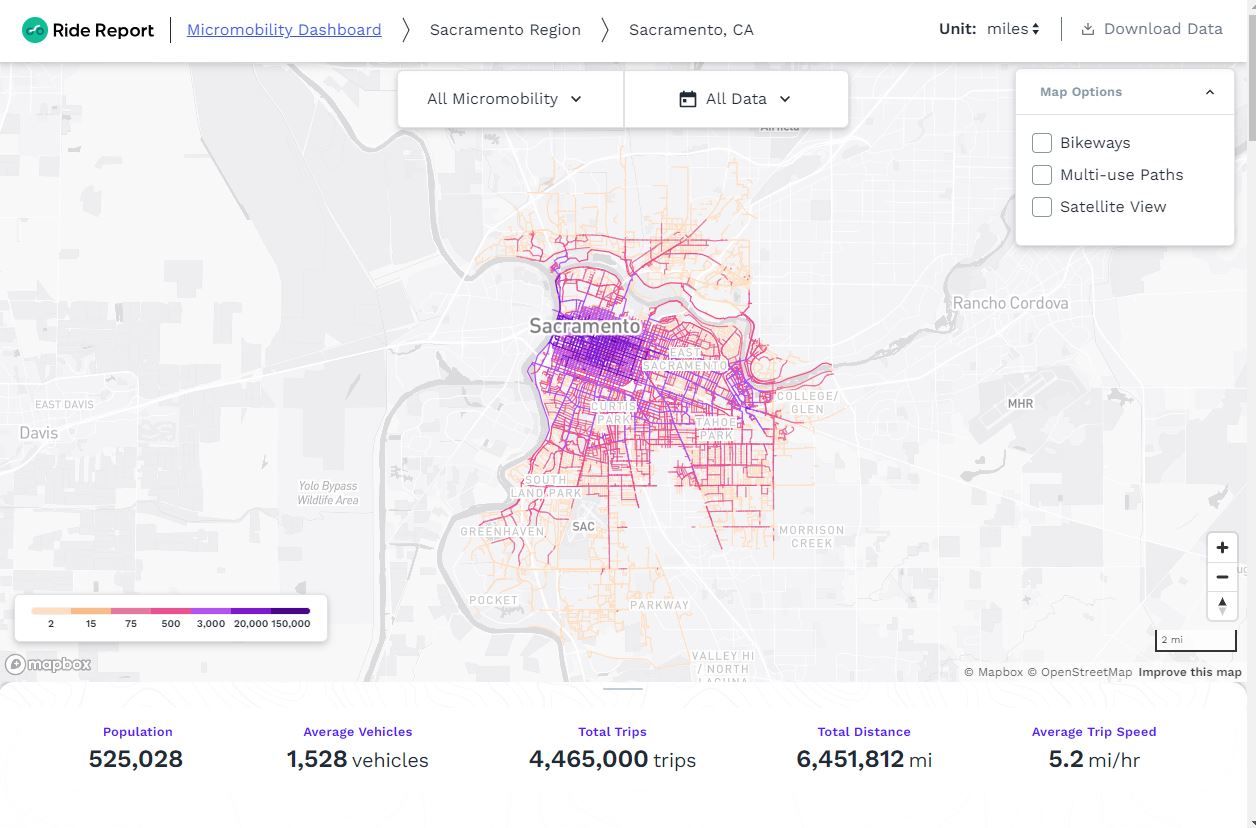This screenshot has height=828, width=1256.
Task: Open the All Data date dropdown
Action: pos(735,99)
